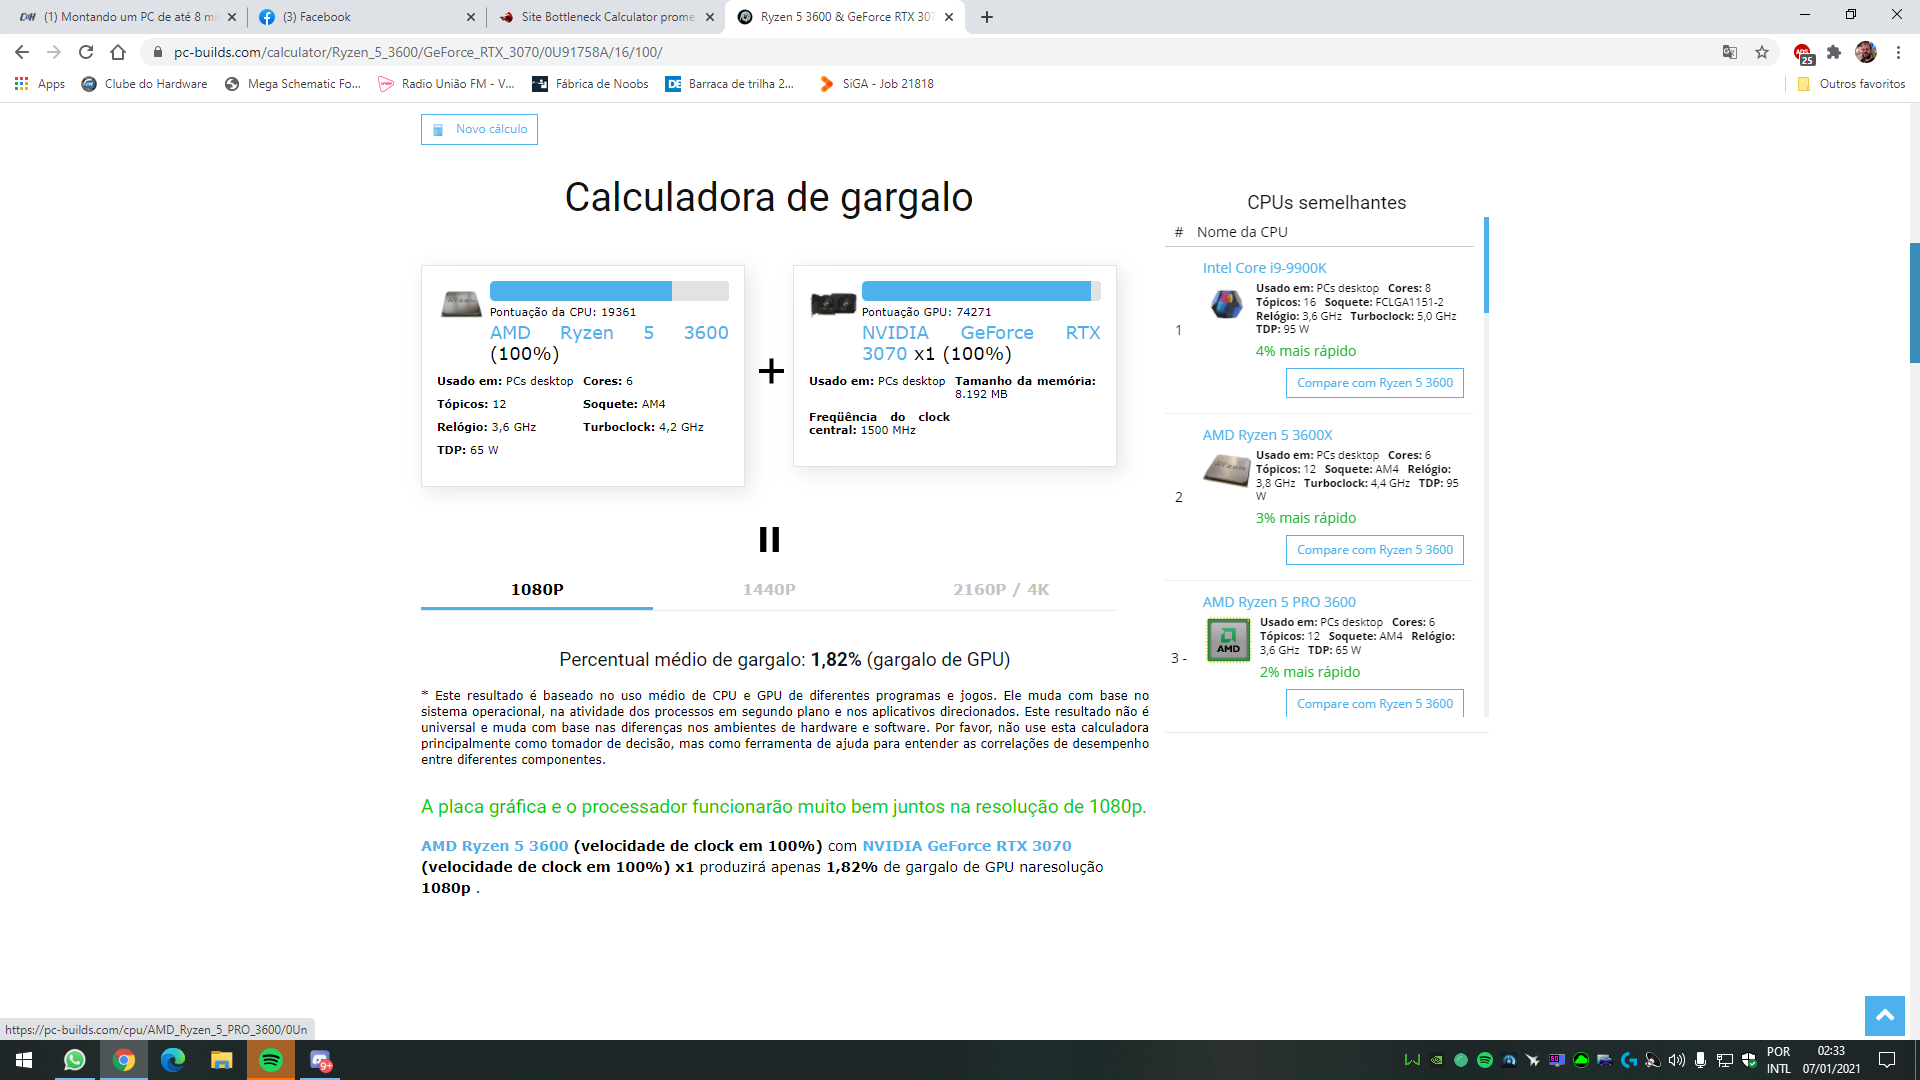Open the Discord taskbar icon

click(320, 1060)
